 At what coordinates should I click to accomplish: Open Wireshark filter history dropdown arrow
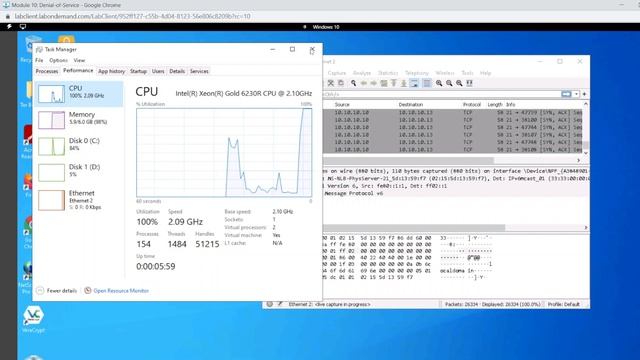pos(576,94)
